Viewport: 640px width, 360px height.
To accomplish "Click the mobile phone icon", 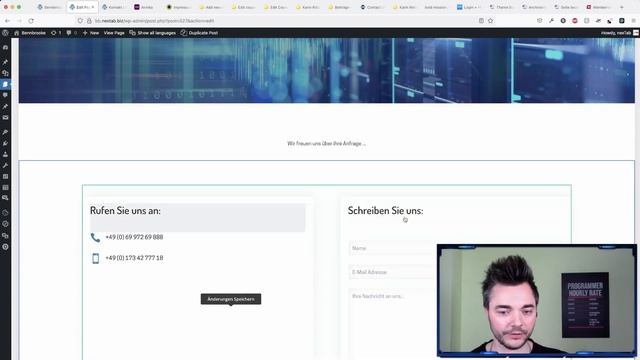I will (96, 258).
